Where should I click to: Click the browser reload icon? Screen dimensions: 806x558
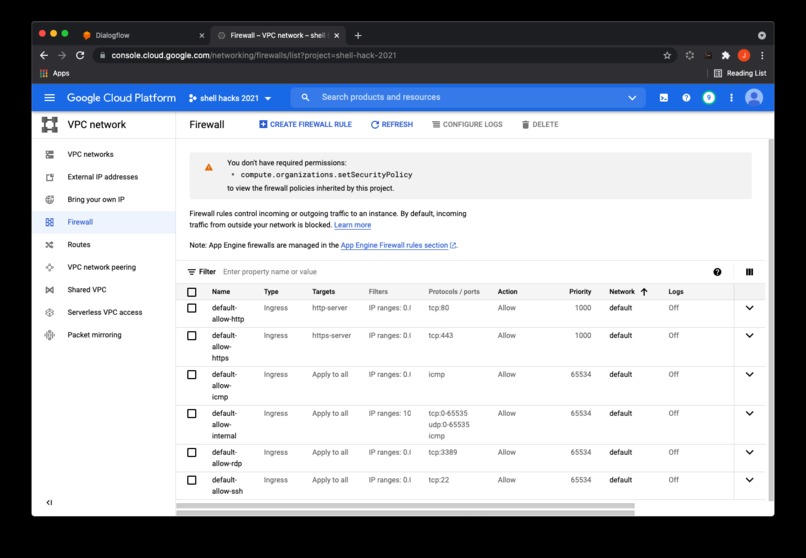(x=80, y=55)
